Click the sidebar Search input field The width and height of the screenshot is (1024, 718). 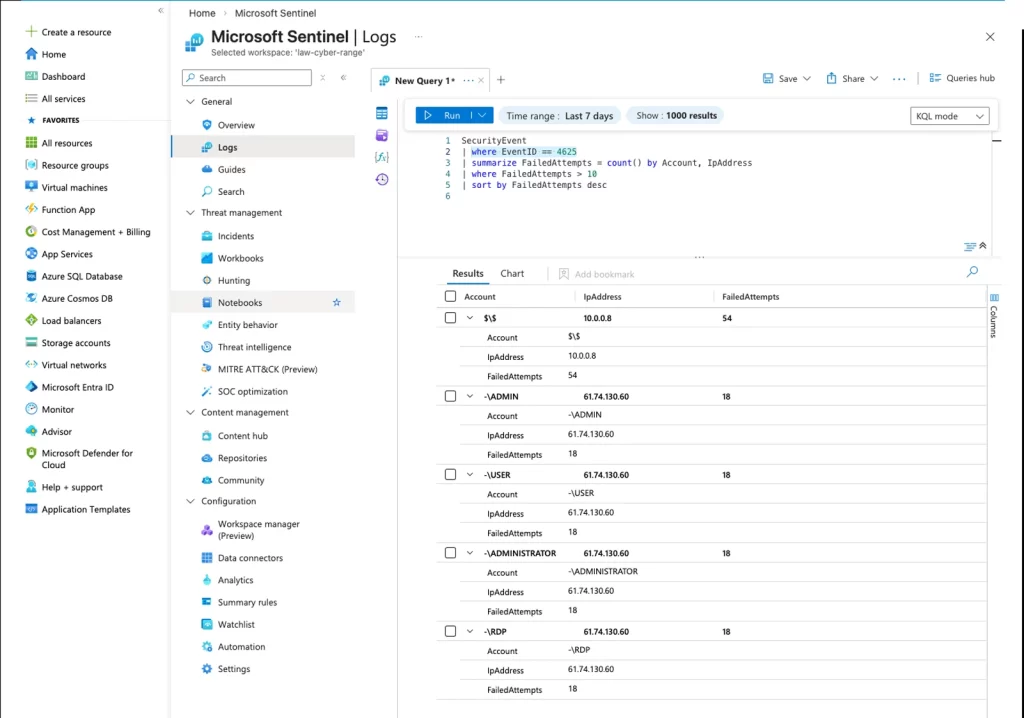pos(246,77)
